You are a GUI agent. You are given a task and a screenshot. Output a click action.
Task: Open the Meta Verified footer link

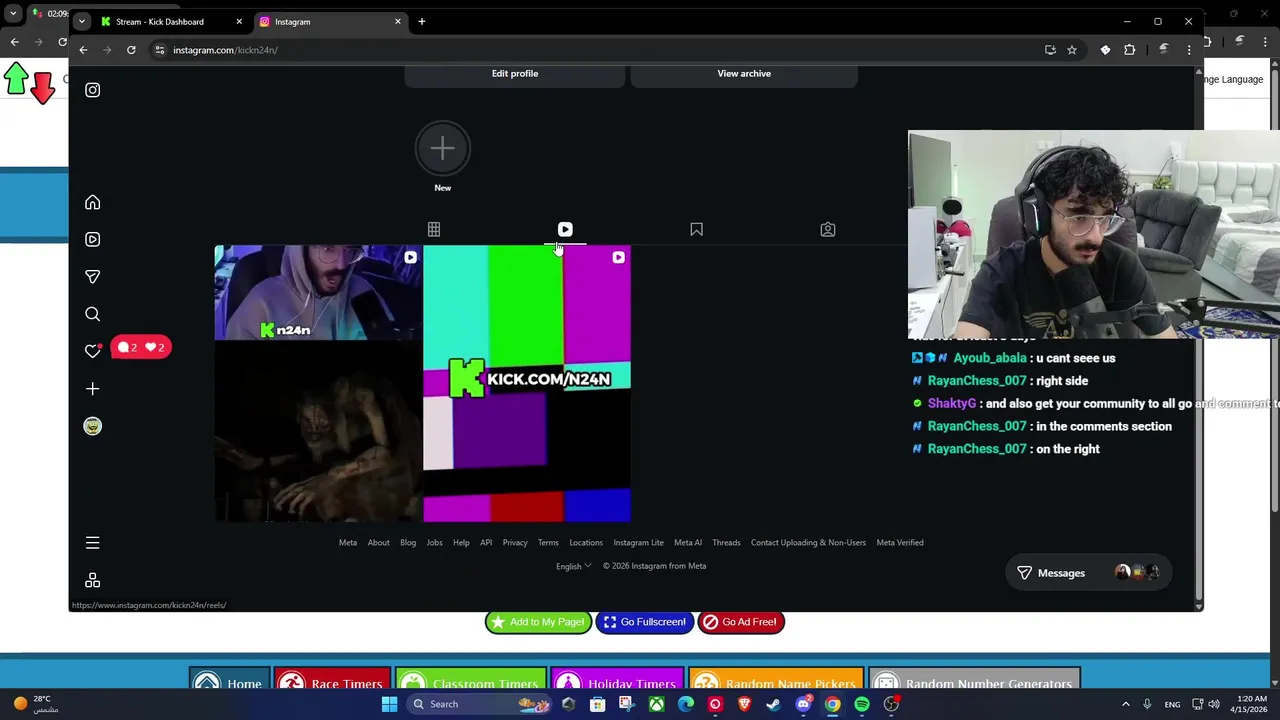900,543
